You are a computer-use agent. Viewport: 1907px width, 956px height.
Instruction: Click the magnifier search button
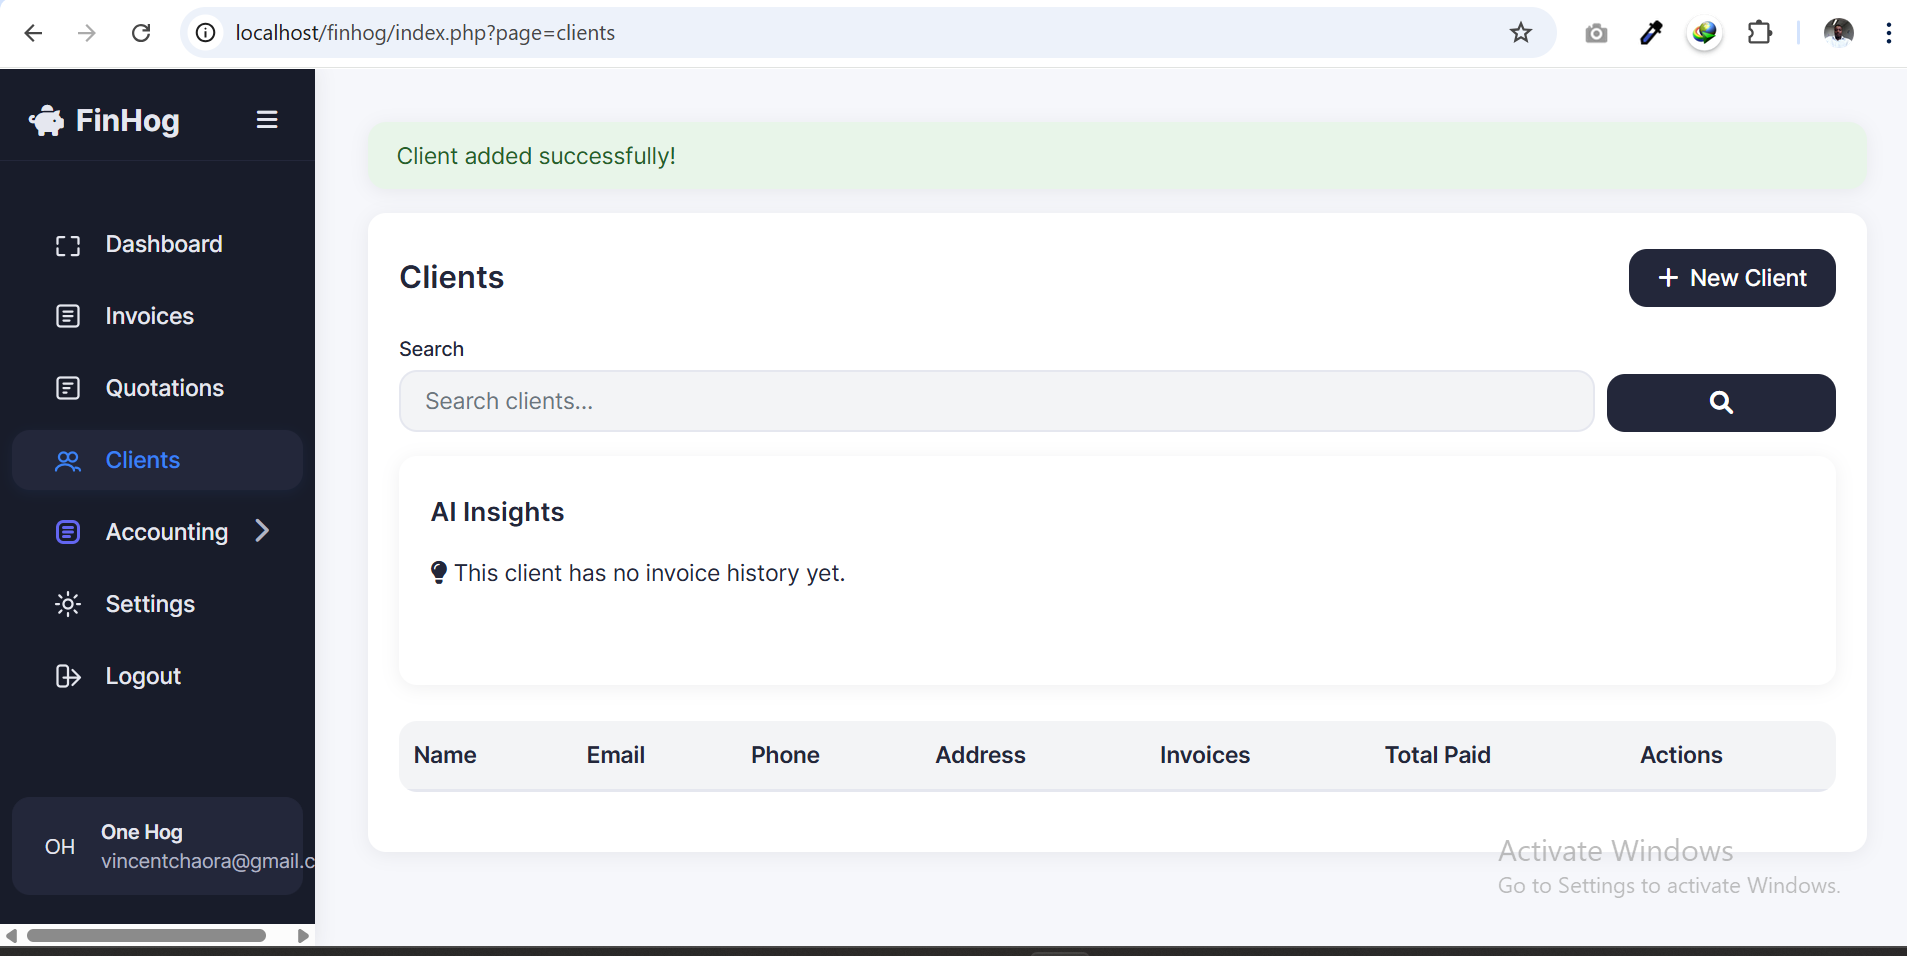coord(1720,403)
